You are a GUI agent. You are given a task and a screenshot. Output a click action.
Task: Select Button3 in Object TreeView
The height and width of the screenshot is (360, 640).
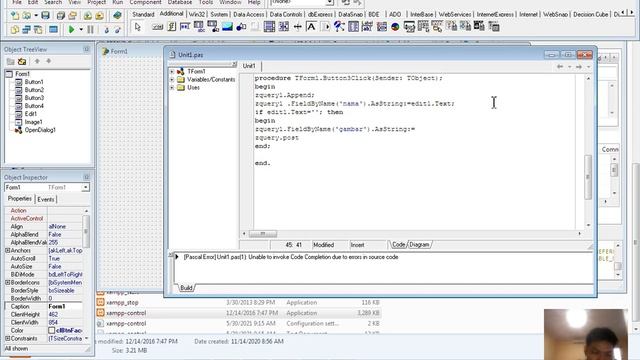[x=34, y=98]
